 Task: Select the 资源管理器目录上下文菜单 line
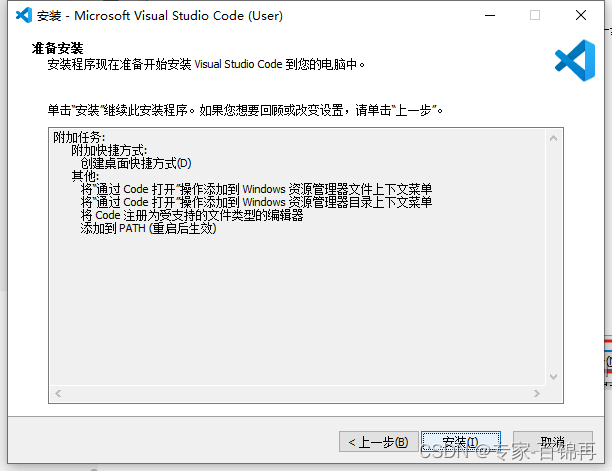click(x=256, y=202)
